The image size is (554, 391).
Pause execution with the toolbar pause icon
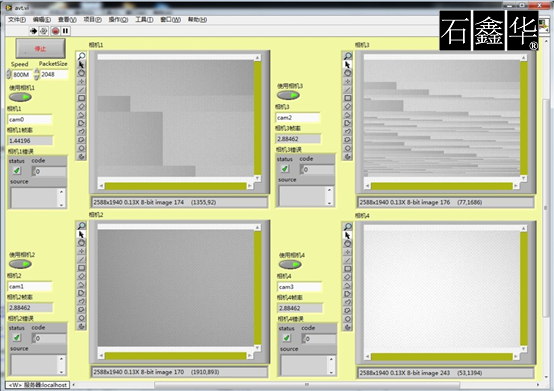point(65,31)
